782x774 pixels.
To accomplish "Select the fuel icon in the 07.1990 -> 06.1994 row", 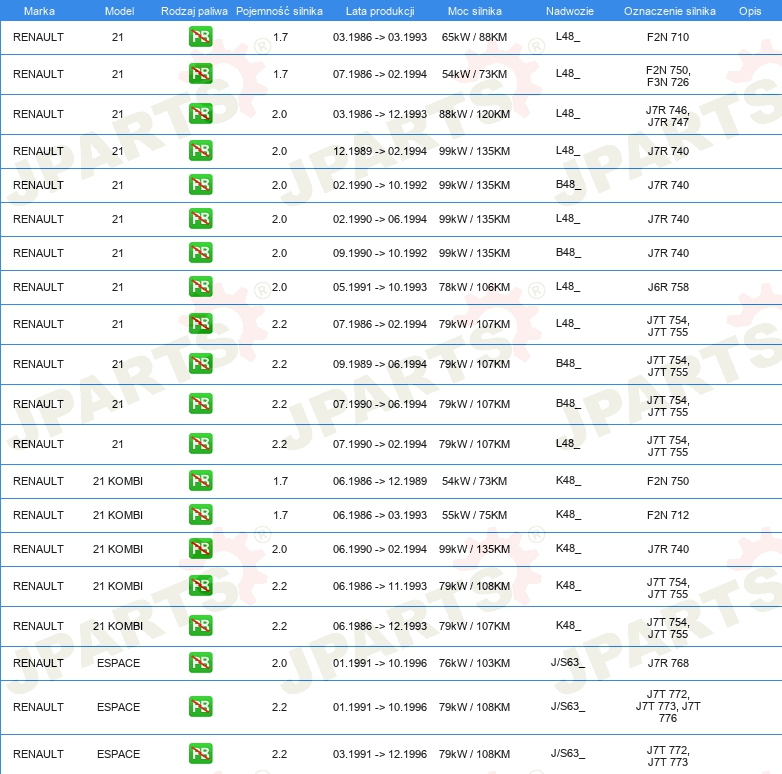I will (x=200, y=403).
